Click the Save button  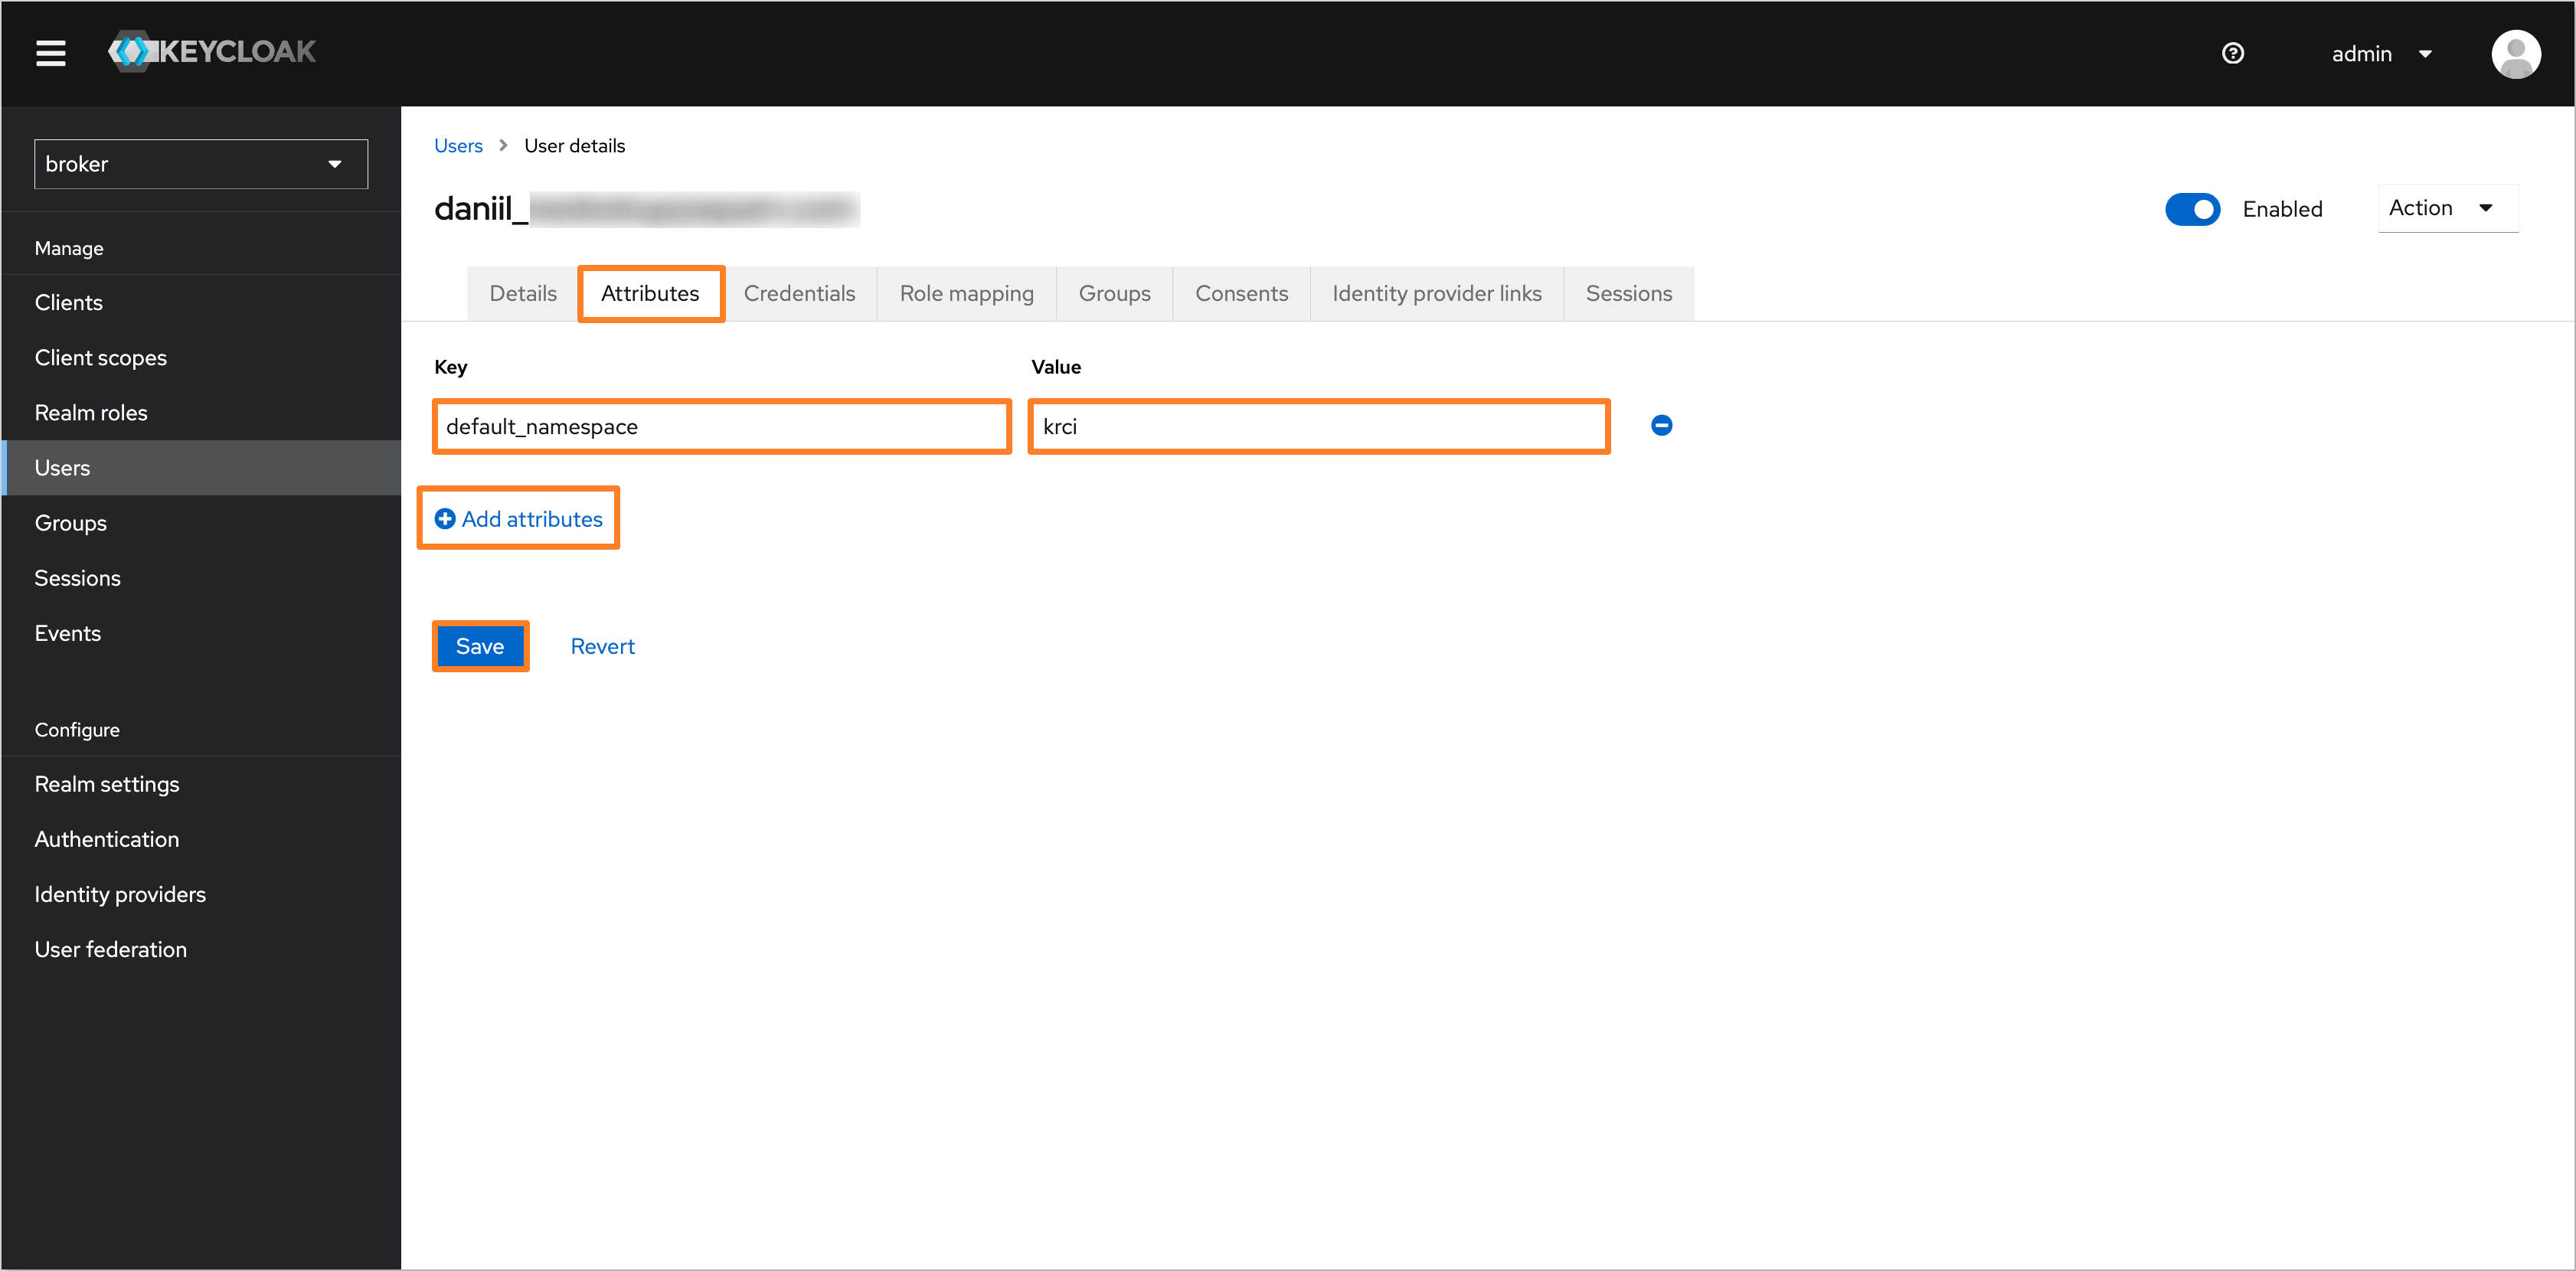click(x=478, y=645)
